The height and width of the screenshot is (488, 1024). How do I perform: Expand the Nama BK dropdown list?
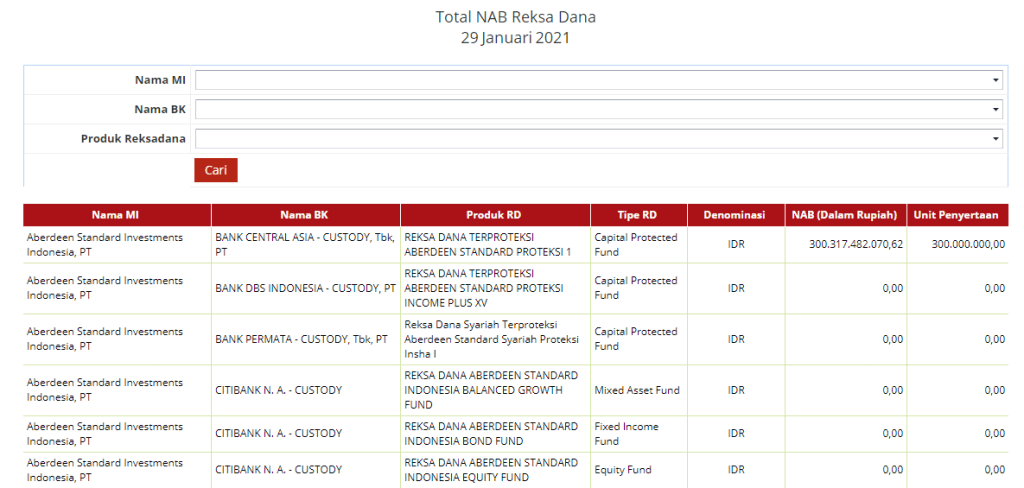[598, 109]
